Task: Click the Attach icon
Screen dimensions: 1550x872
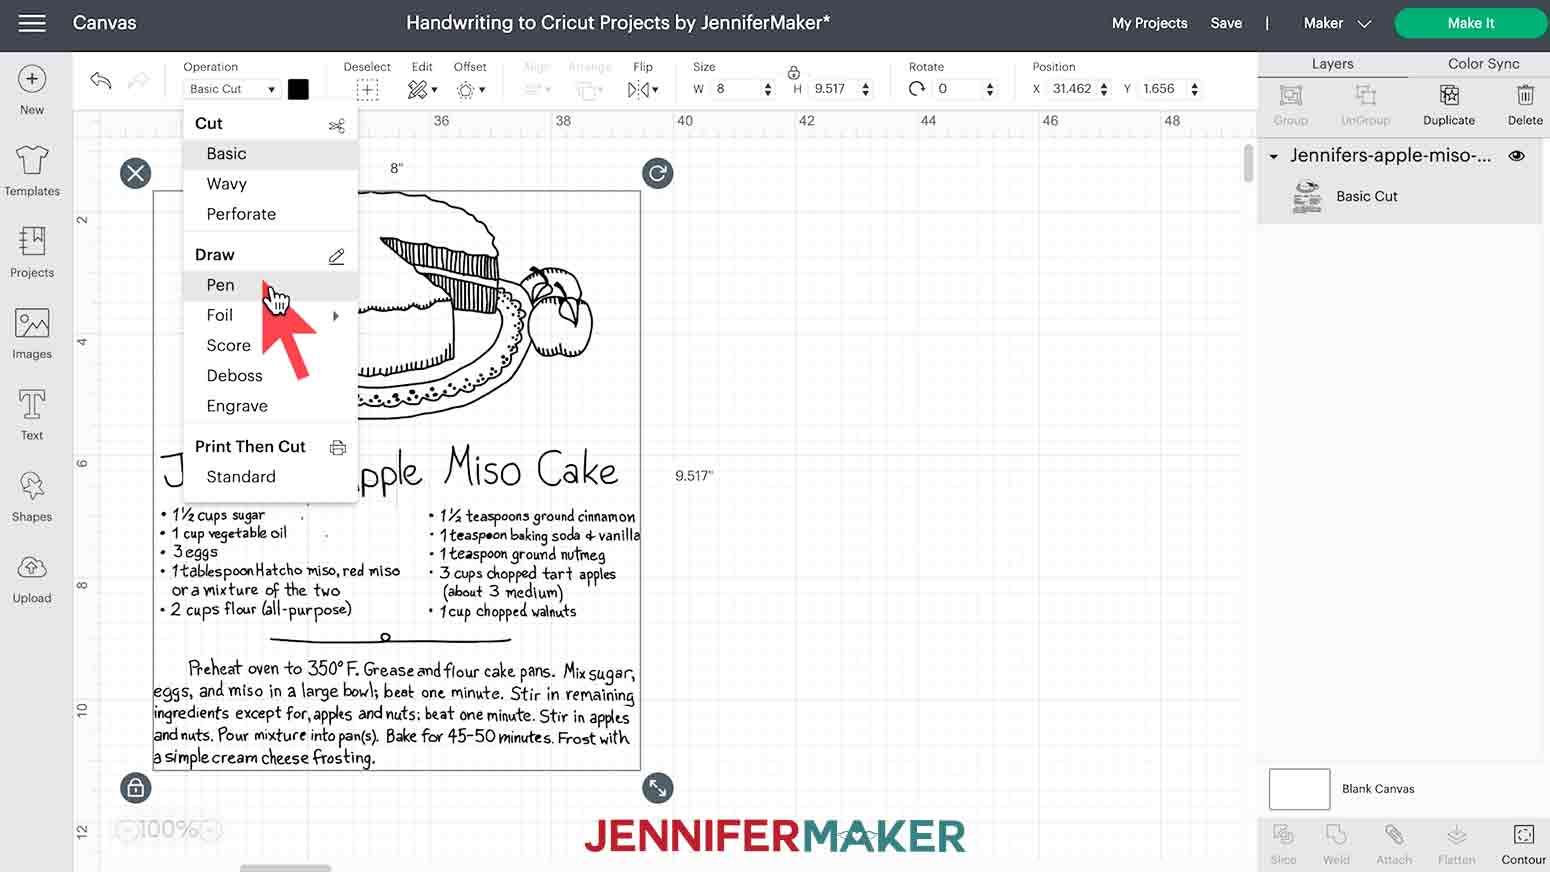Action: [1394, 835]
